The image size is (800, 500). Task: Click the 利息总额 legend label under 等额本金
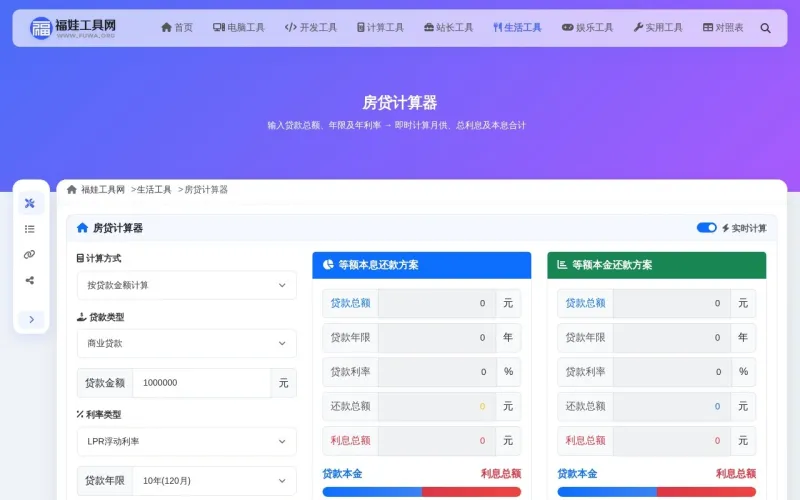(x=736, y=473)
